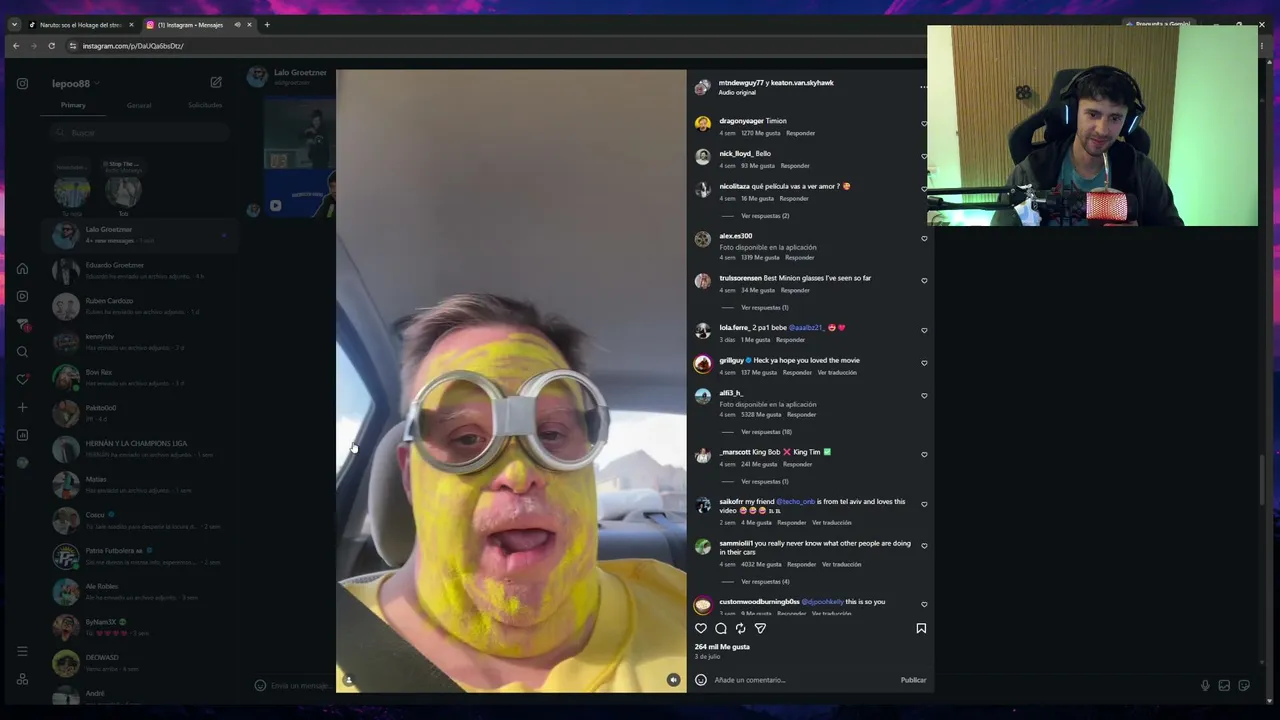Reload the Instagram page

(52, 46)
